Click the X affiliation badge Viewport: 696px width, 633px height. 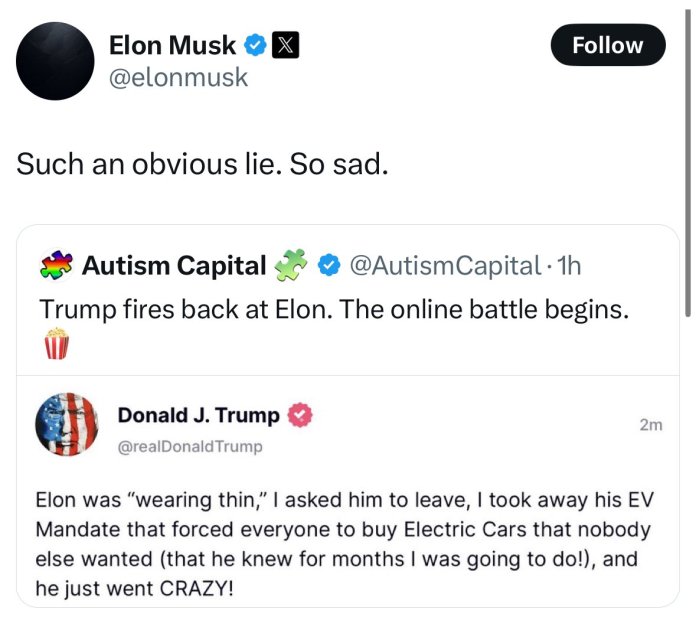[x=282, y=44]
